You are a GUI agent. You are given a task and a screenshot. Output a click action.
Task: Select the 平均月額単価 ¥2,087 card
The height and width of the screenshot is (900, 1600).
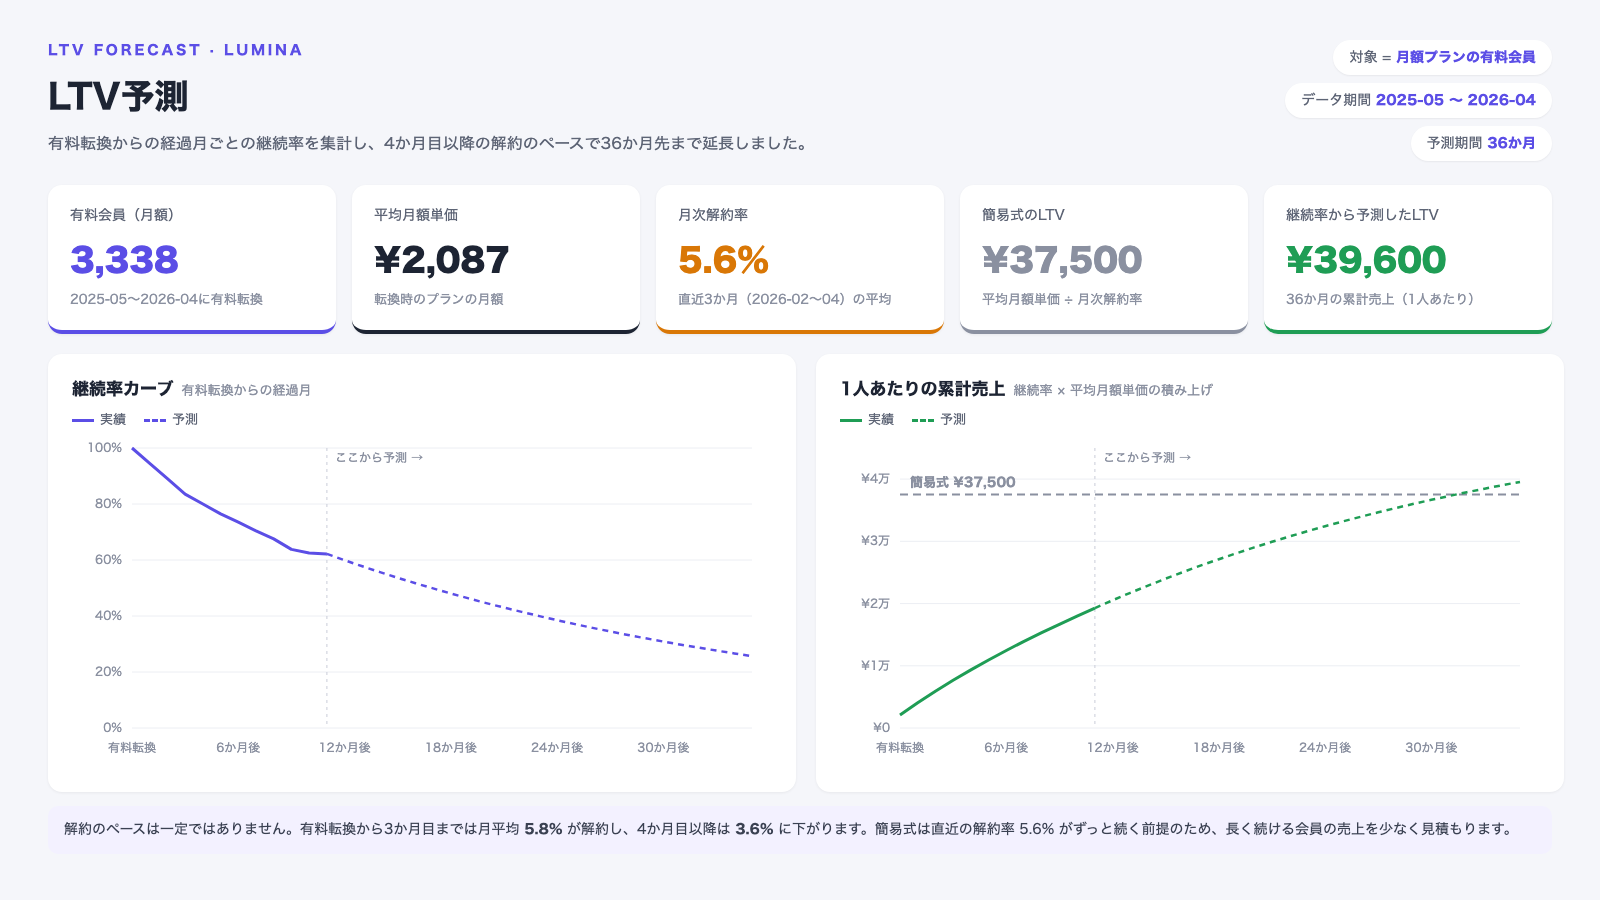496,259
